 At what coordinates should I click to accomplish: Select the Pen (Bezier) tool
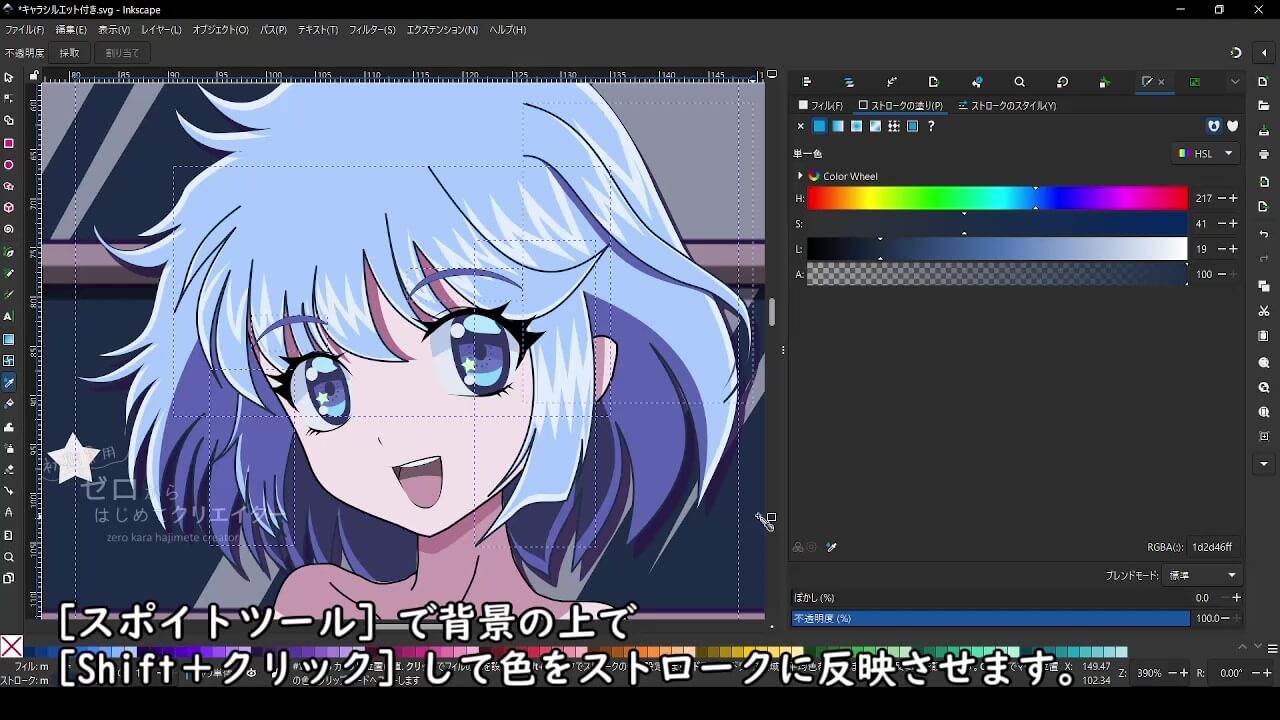point(9,252)
